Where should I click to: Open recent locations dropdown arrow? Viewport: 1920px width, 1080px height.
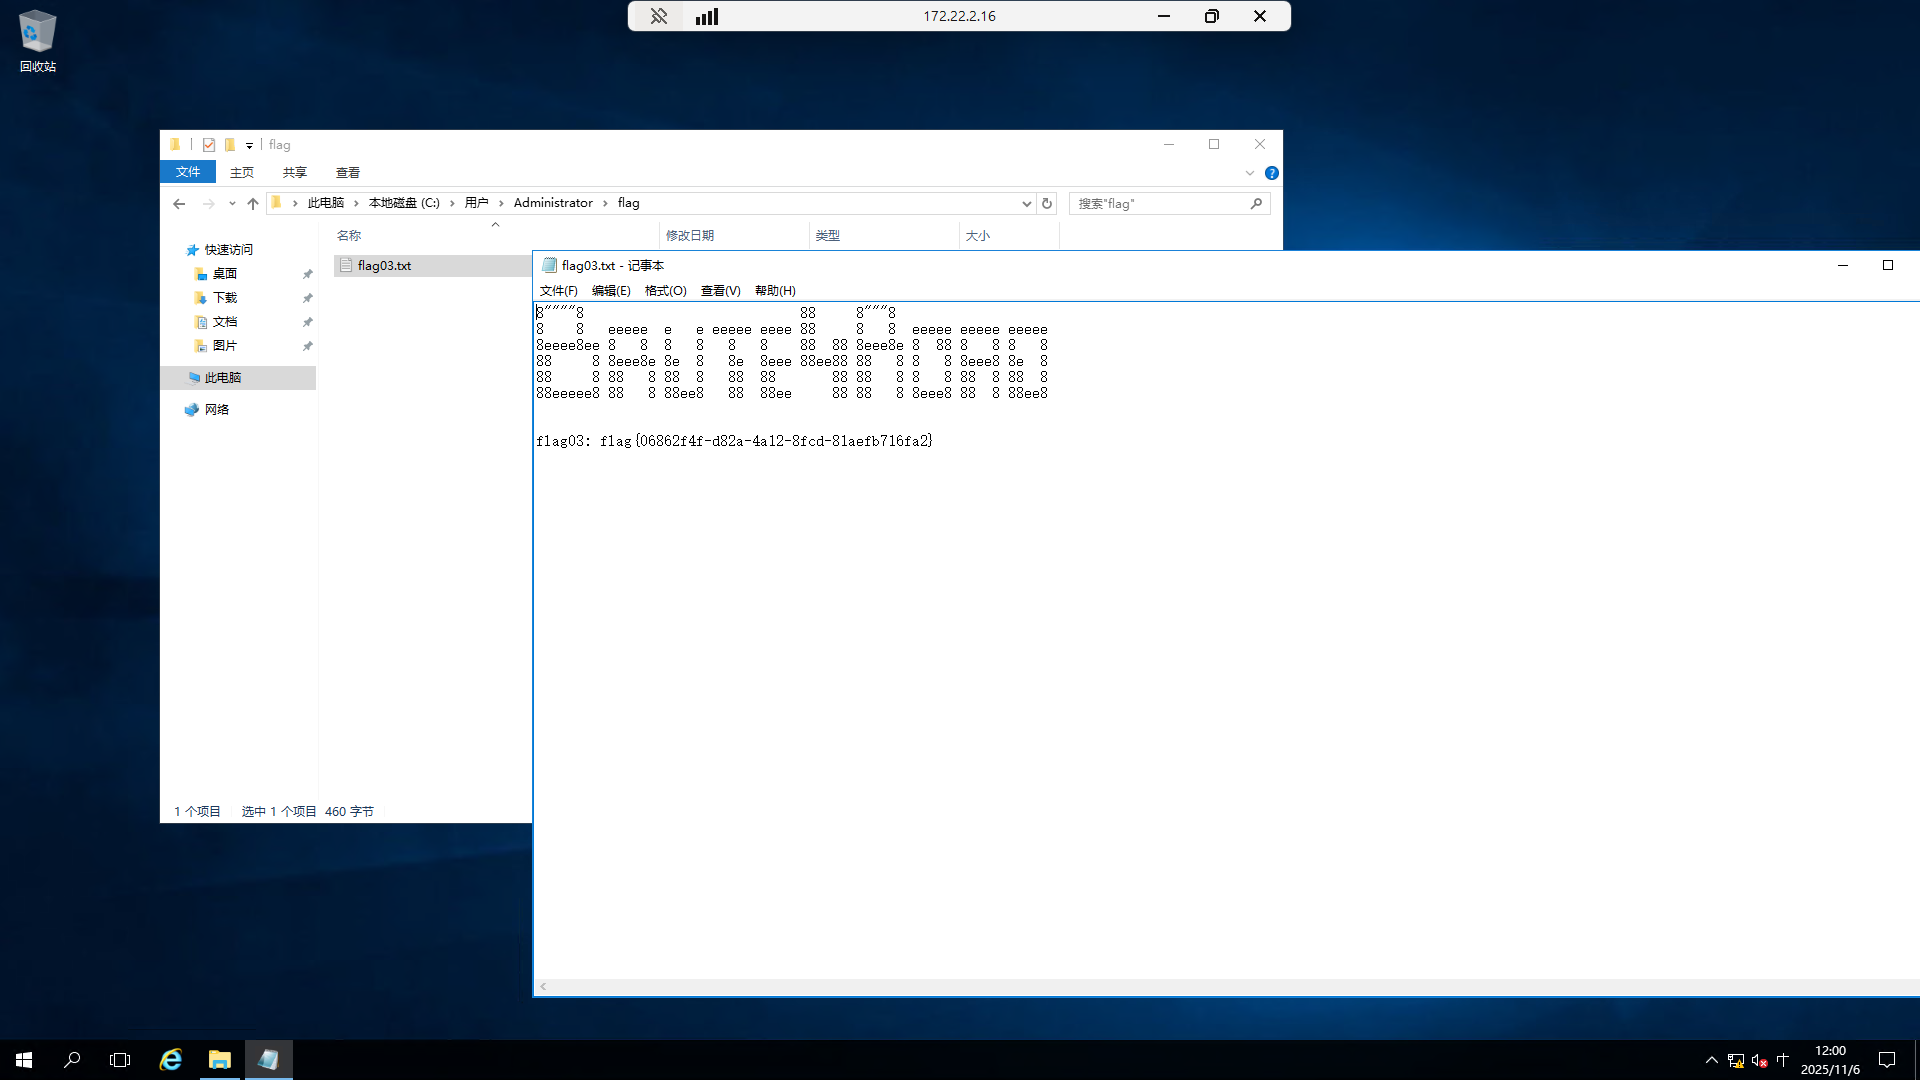tap(232, 203)
